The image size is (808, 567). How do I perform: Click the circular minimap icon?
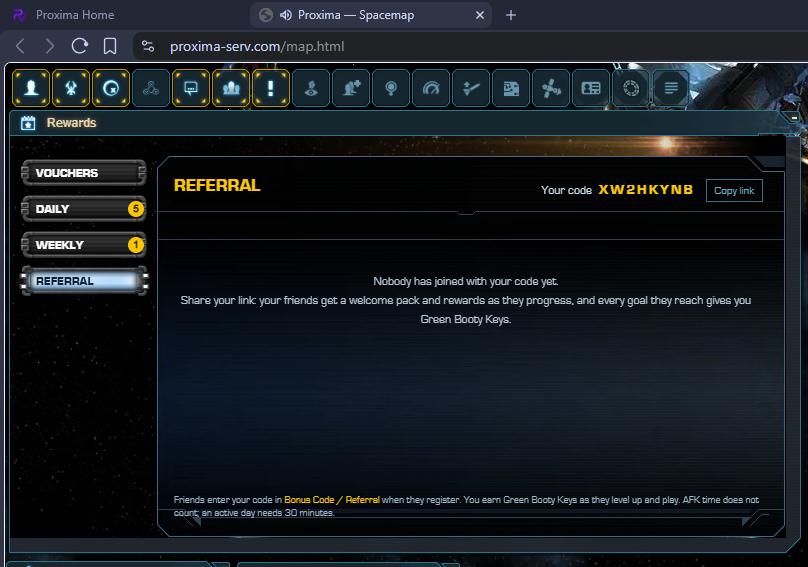(x=111, y=88)
